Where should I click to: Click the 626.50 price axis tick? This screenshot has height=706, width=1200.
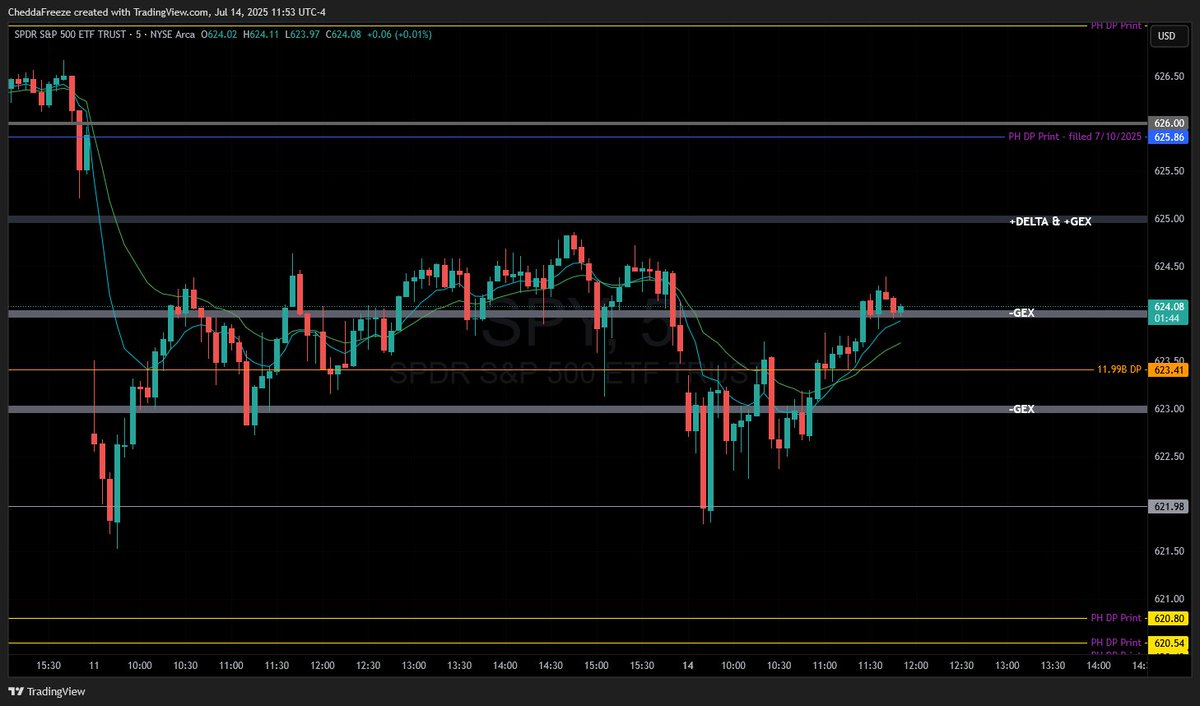pos(1169,76)
